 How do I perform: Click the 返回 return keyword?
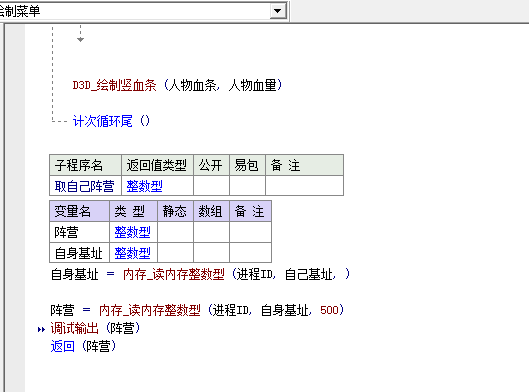[62, 346]
